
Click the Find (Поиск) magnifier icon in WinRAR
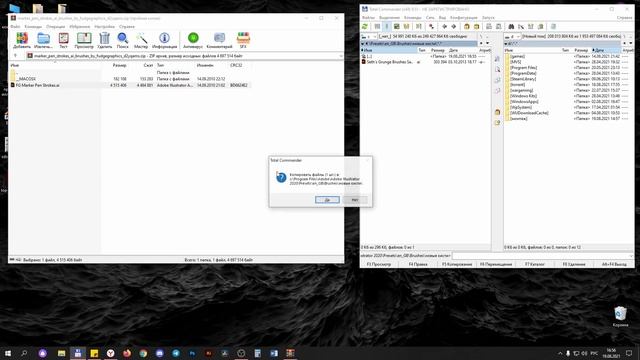tap(122, 41)
